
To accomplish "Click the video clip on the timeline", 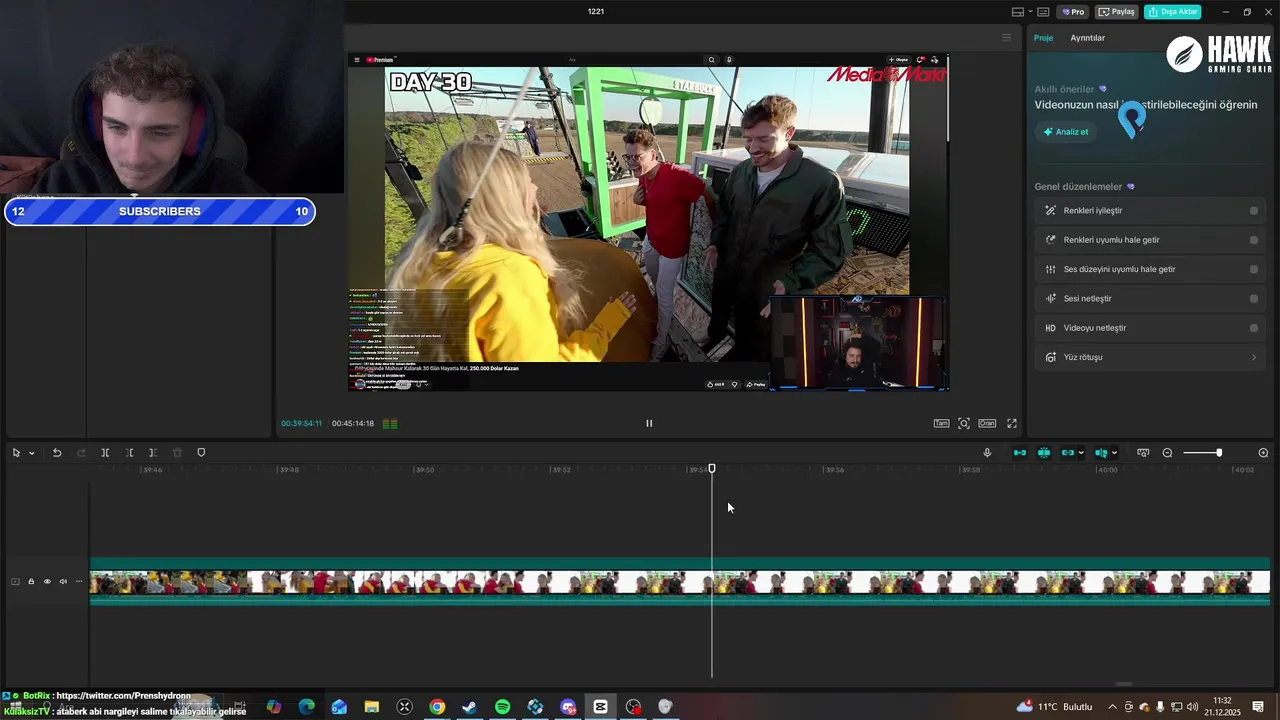I will point(680,582).
